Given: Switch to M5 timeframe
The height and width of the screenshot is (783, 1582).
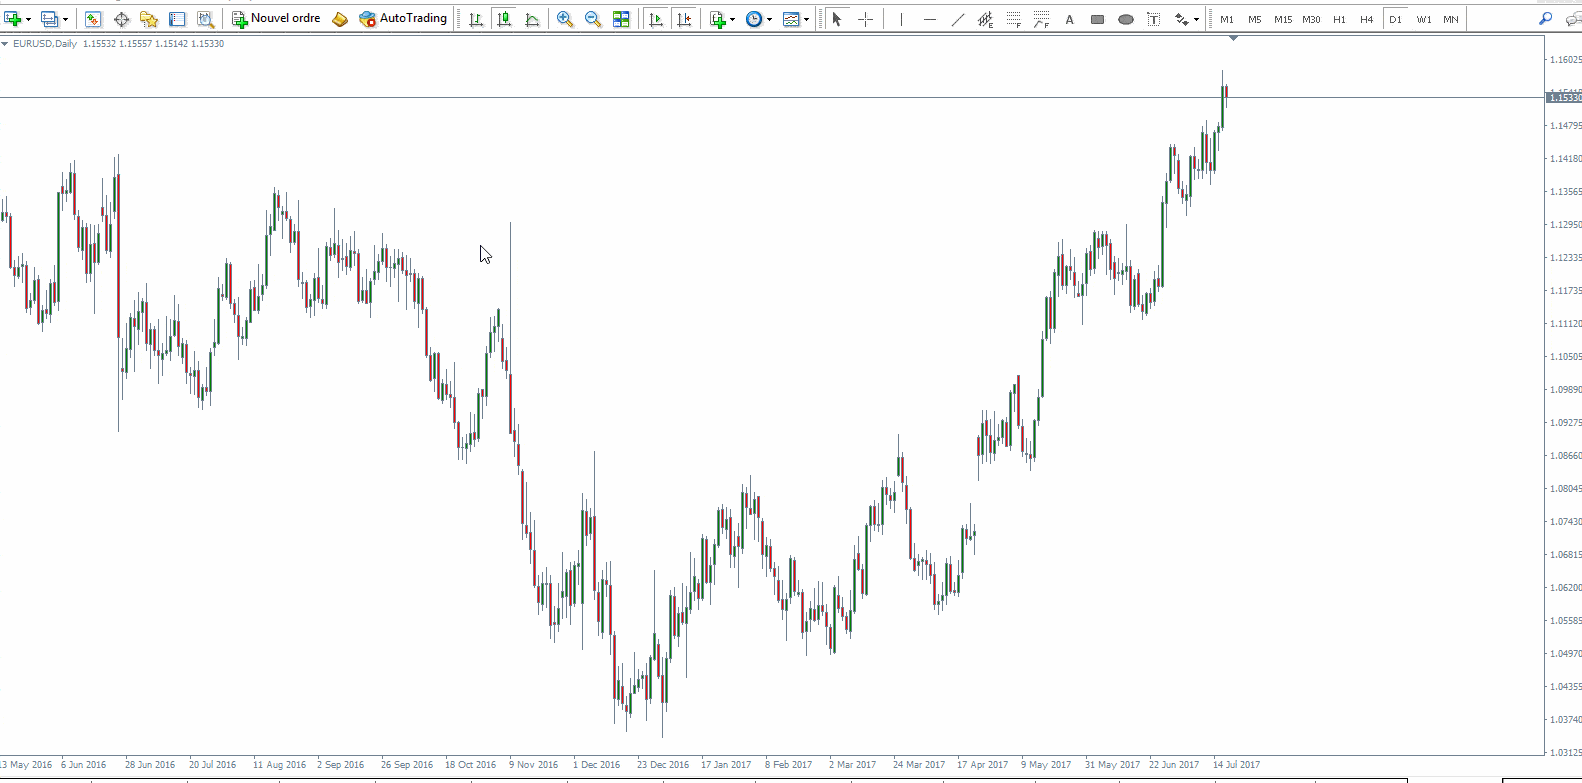Looking at the screenshot, I should [x=1255, y=19].
